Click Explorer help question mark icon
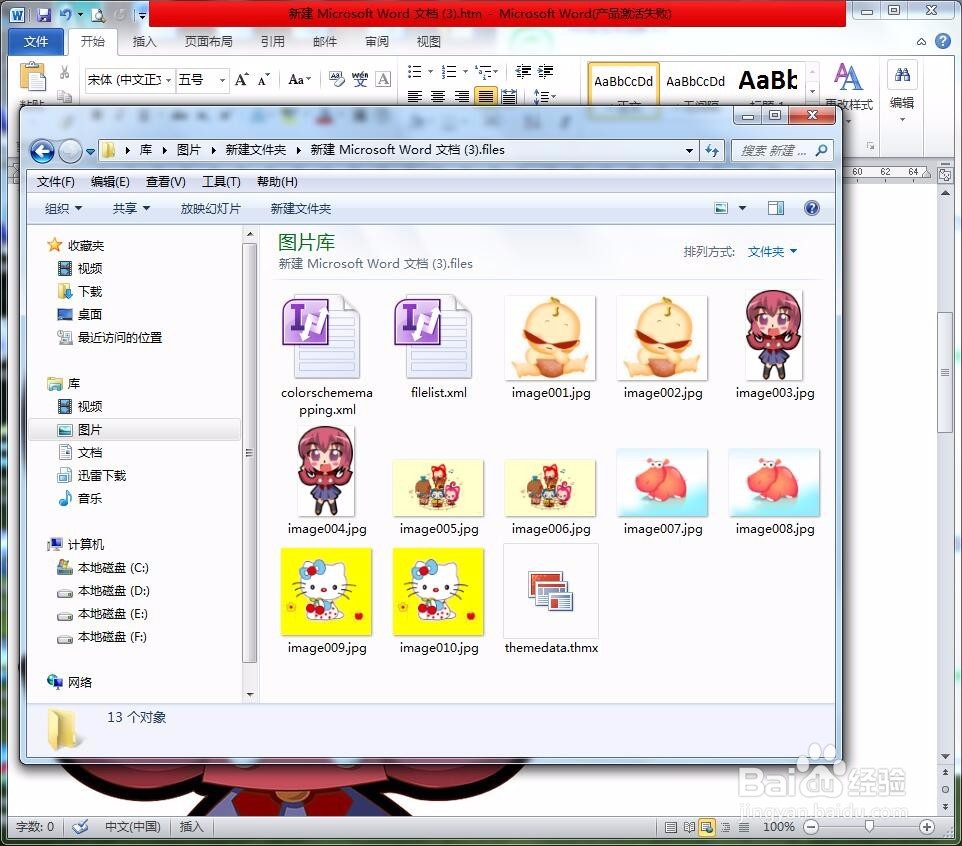The image size is (962, 846). click(812, 208)
